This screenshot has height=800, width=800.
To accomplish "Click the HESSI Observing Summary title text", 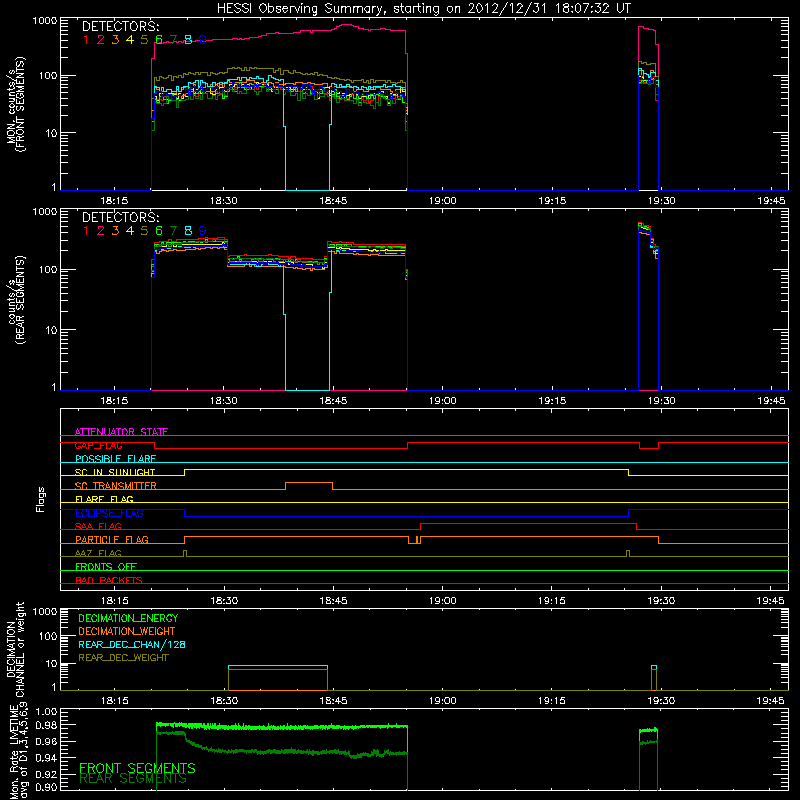I will pyautogui.click(x=424, y=8).
